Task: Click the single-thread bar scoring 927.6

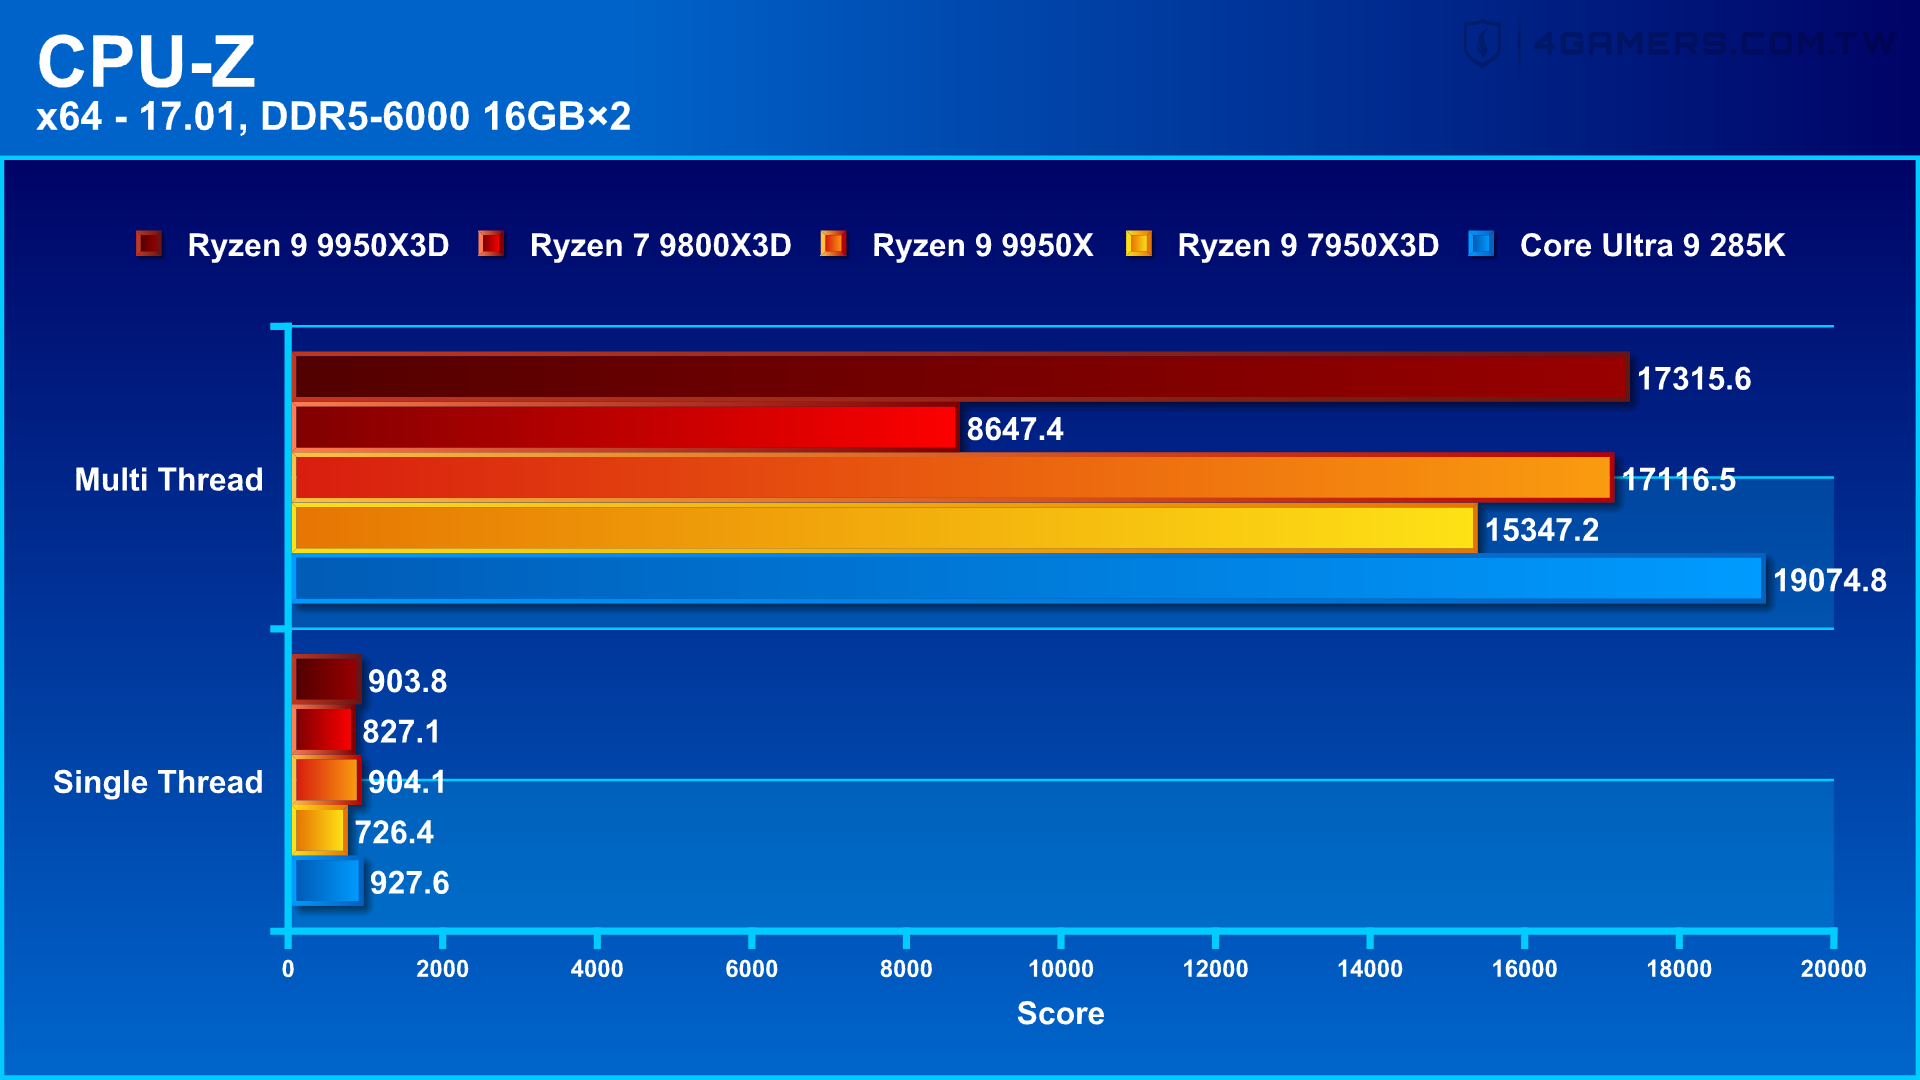Action: [327, 881]
